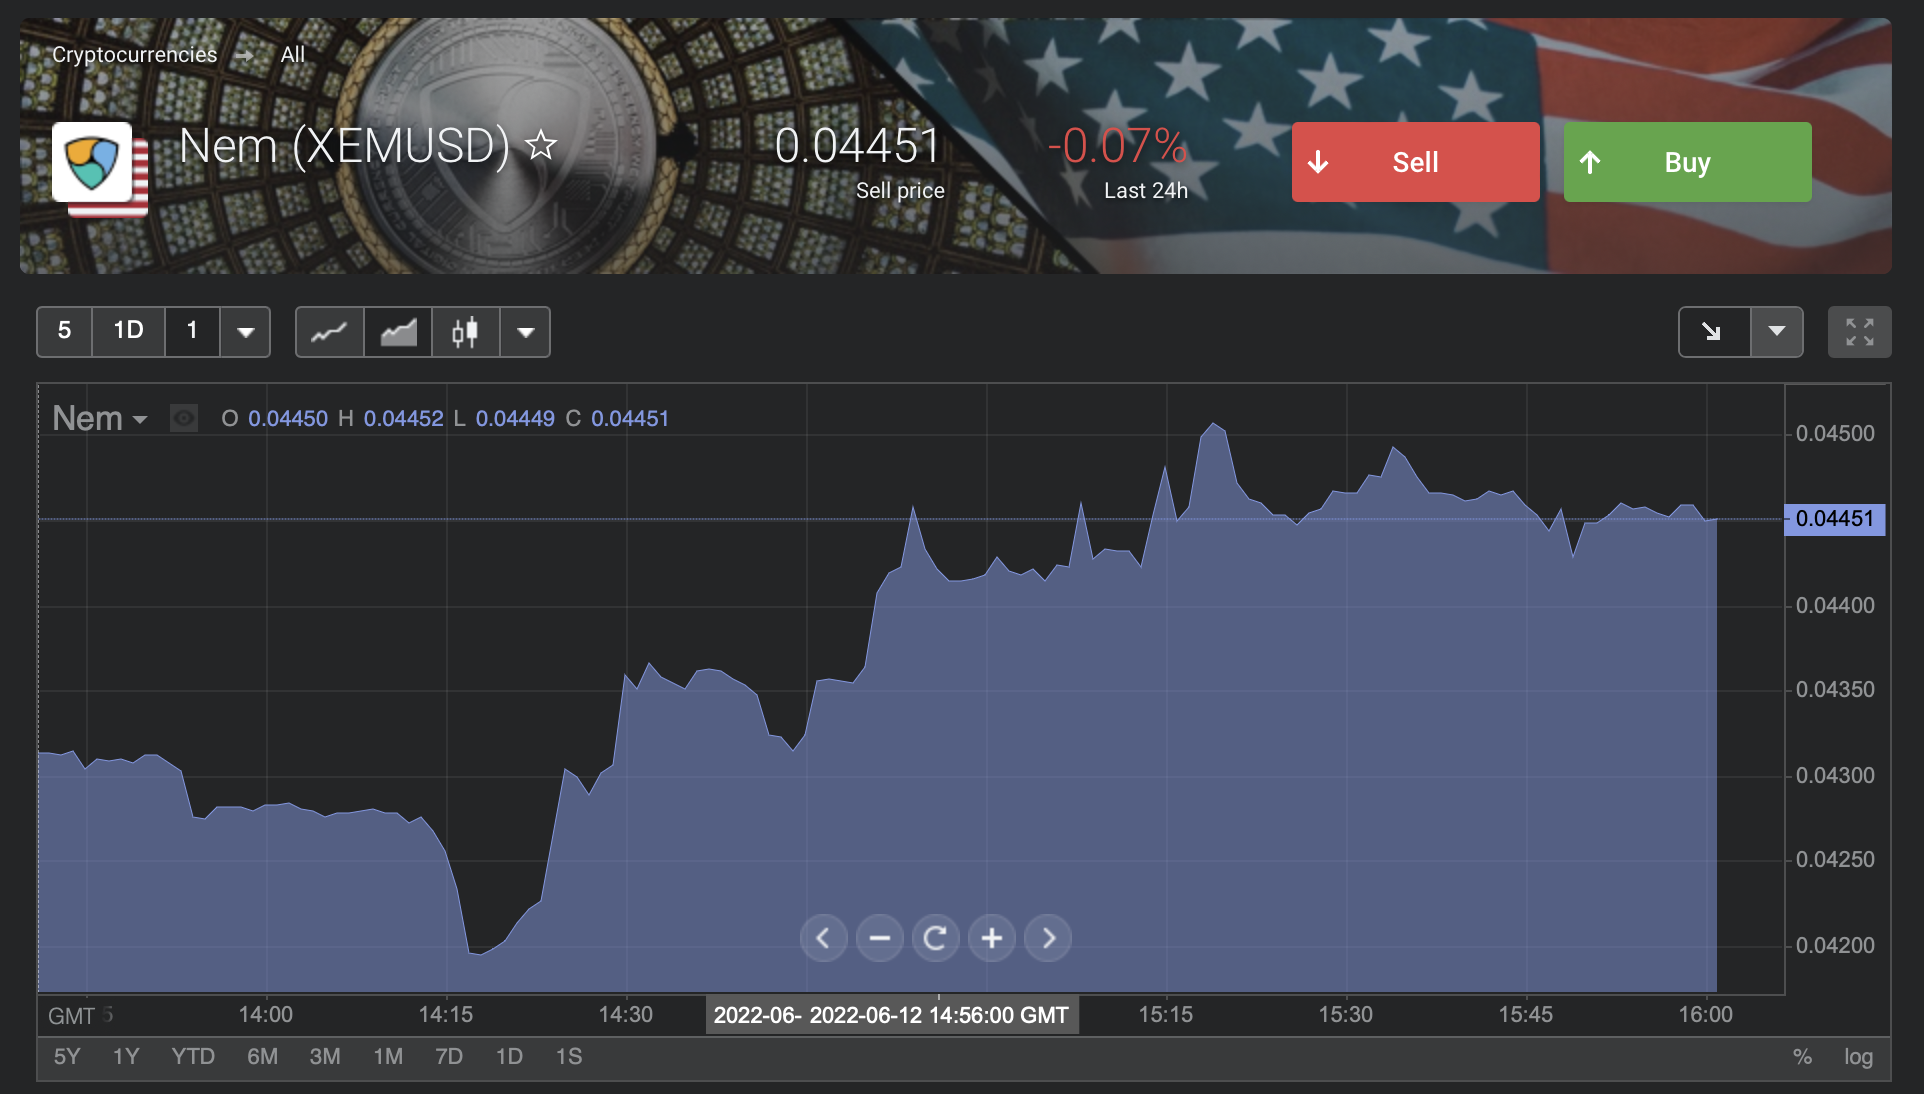The width and height of the screenshot is (1924, 1094).
Task: Select the 1 minute interval
Action: (x=192, y=331)
